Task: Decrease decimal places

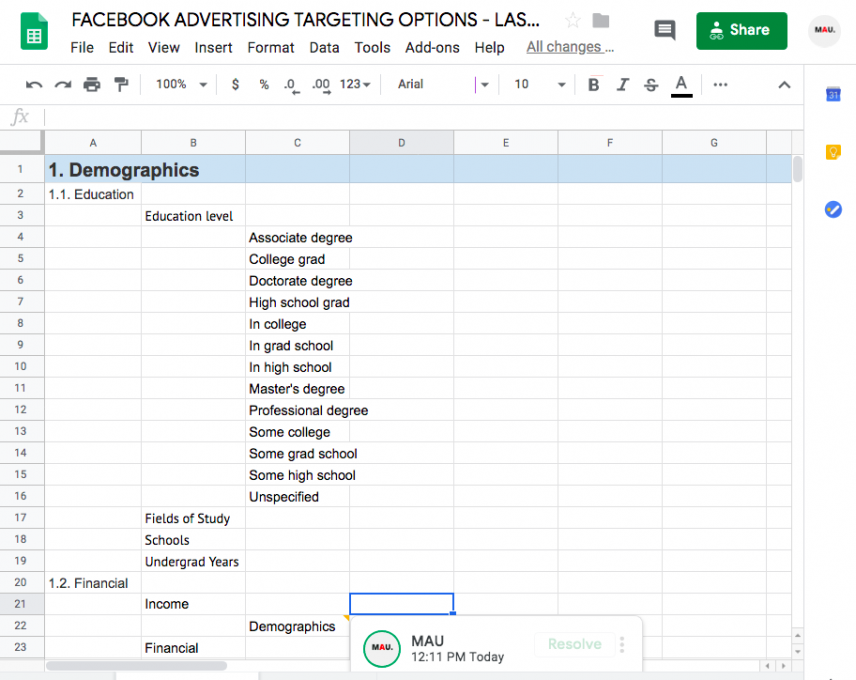Action: [292, 85]
